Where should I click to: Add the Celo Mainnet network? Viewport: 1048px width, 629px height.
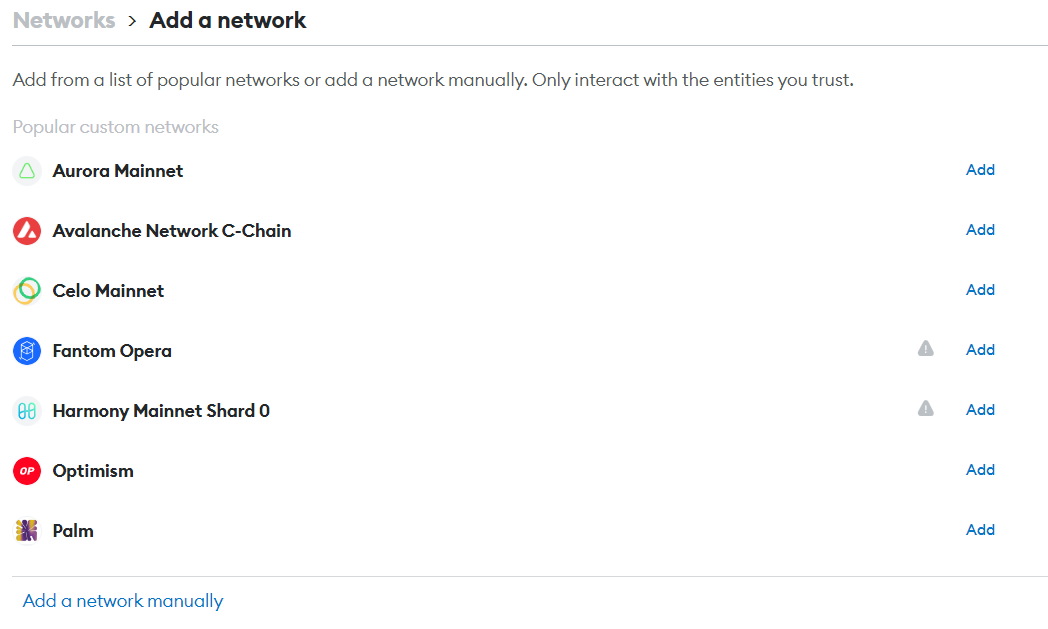pyautogui.click(x=980, y=290)
